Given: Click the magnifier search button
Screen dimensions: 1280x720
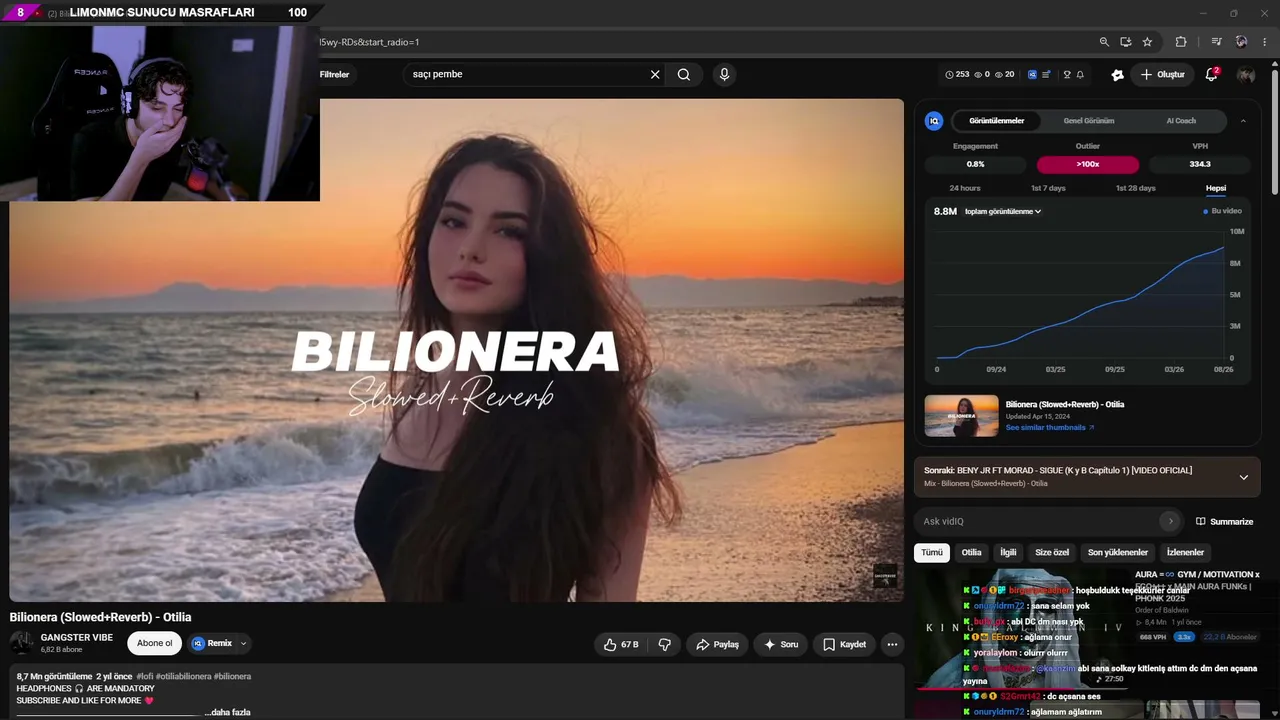Looking at the screenshot, I should pos(684,74).
